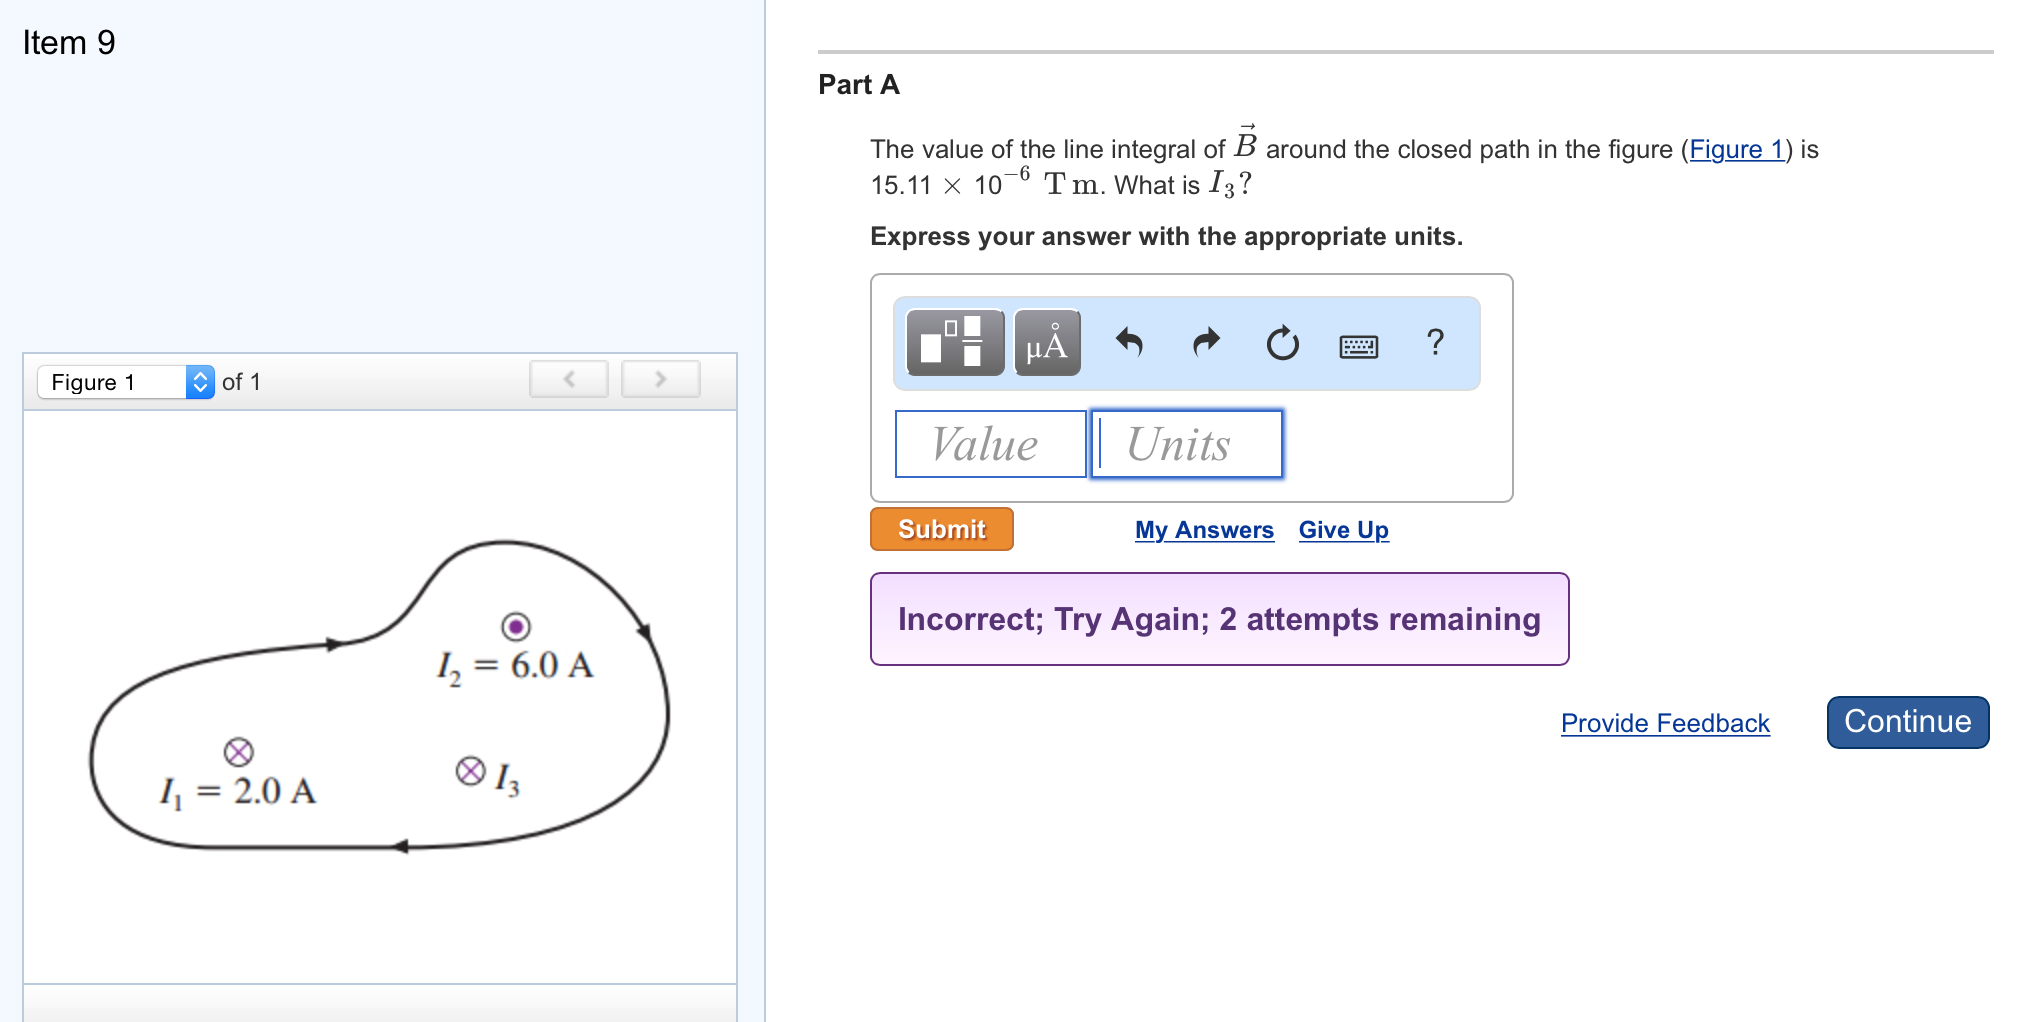Click the Value input field
This screenshot has height=1022, width=2042.
(990, 444)
